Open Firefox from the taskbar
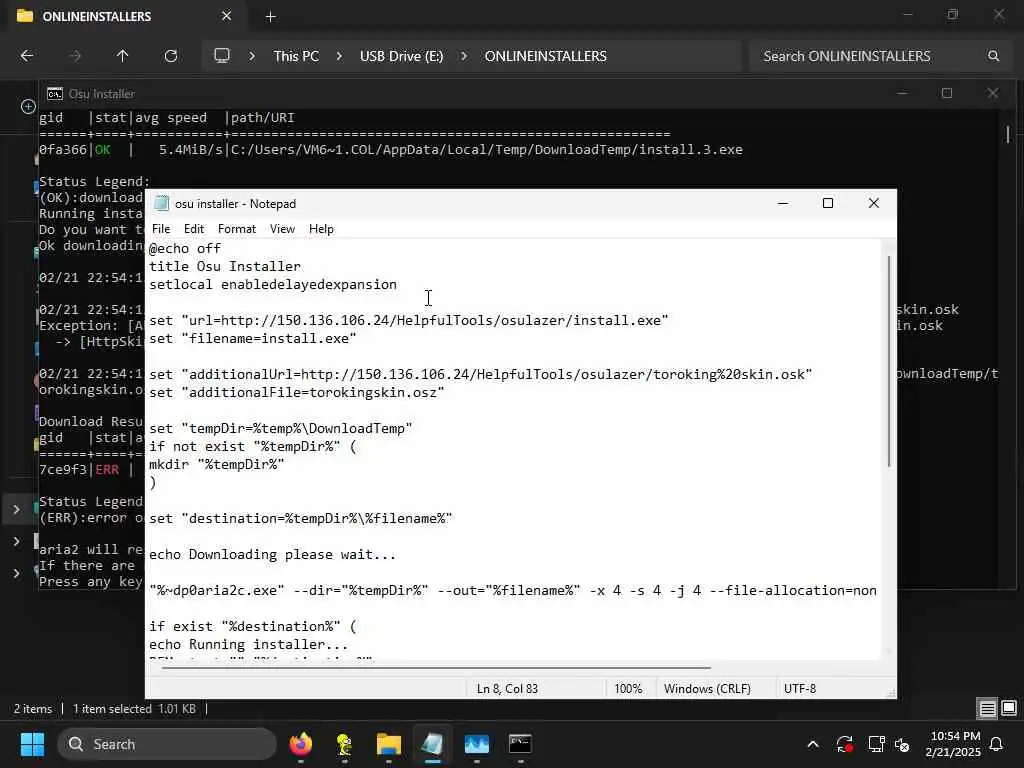 click(301, 744)
